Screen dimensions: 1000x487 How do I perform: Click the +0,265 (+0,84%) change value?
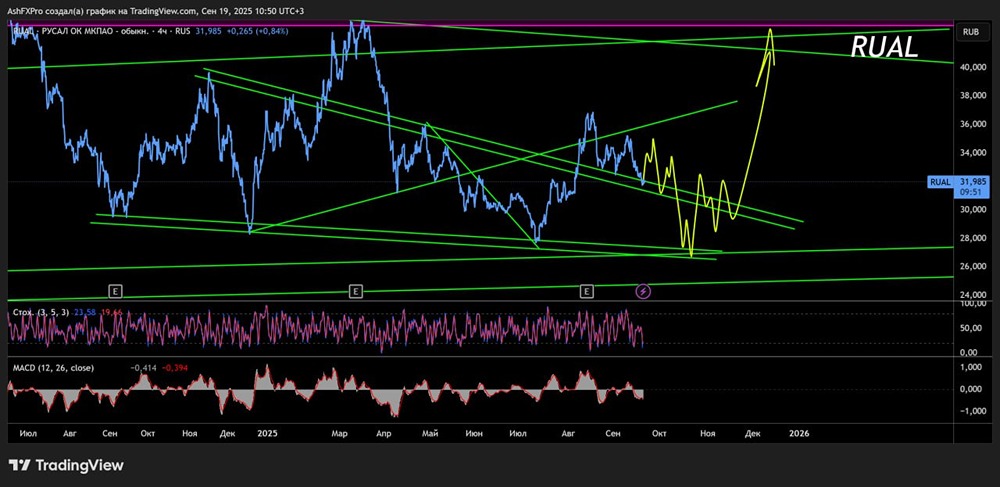(x=258, y=31)
